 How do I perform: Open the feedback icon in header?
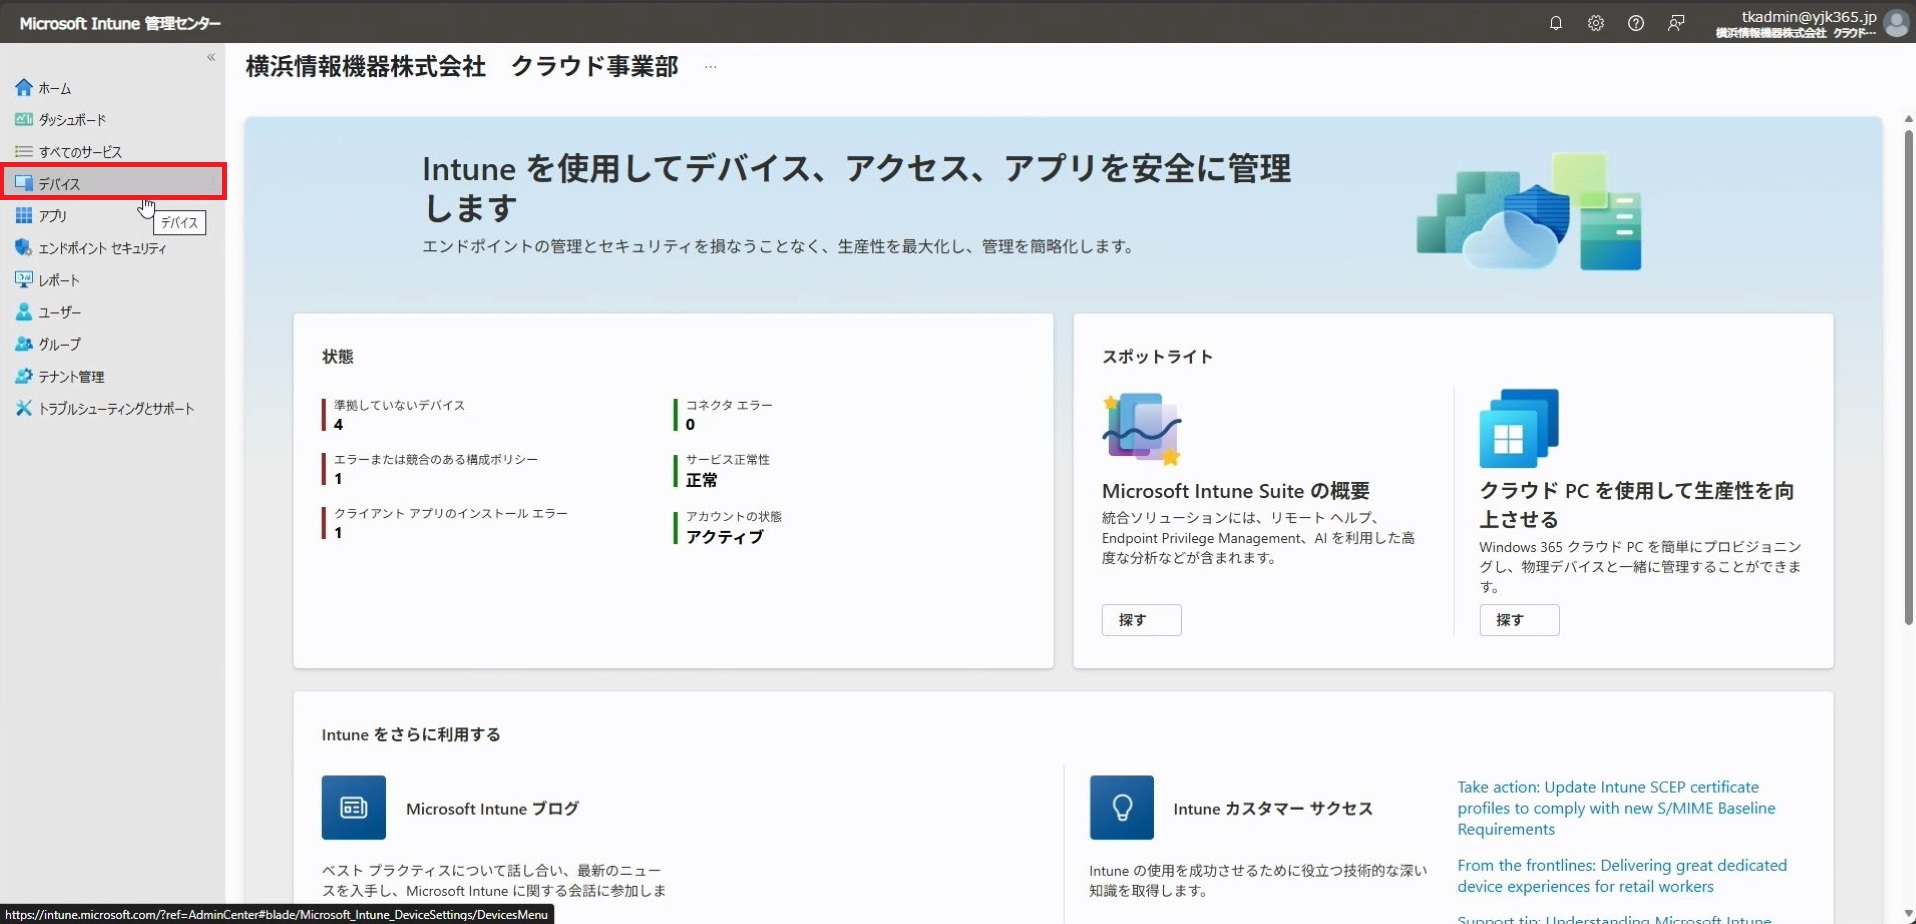click(1676, 23)
